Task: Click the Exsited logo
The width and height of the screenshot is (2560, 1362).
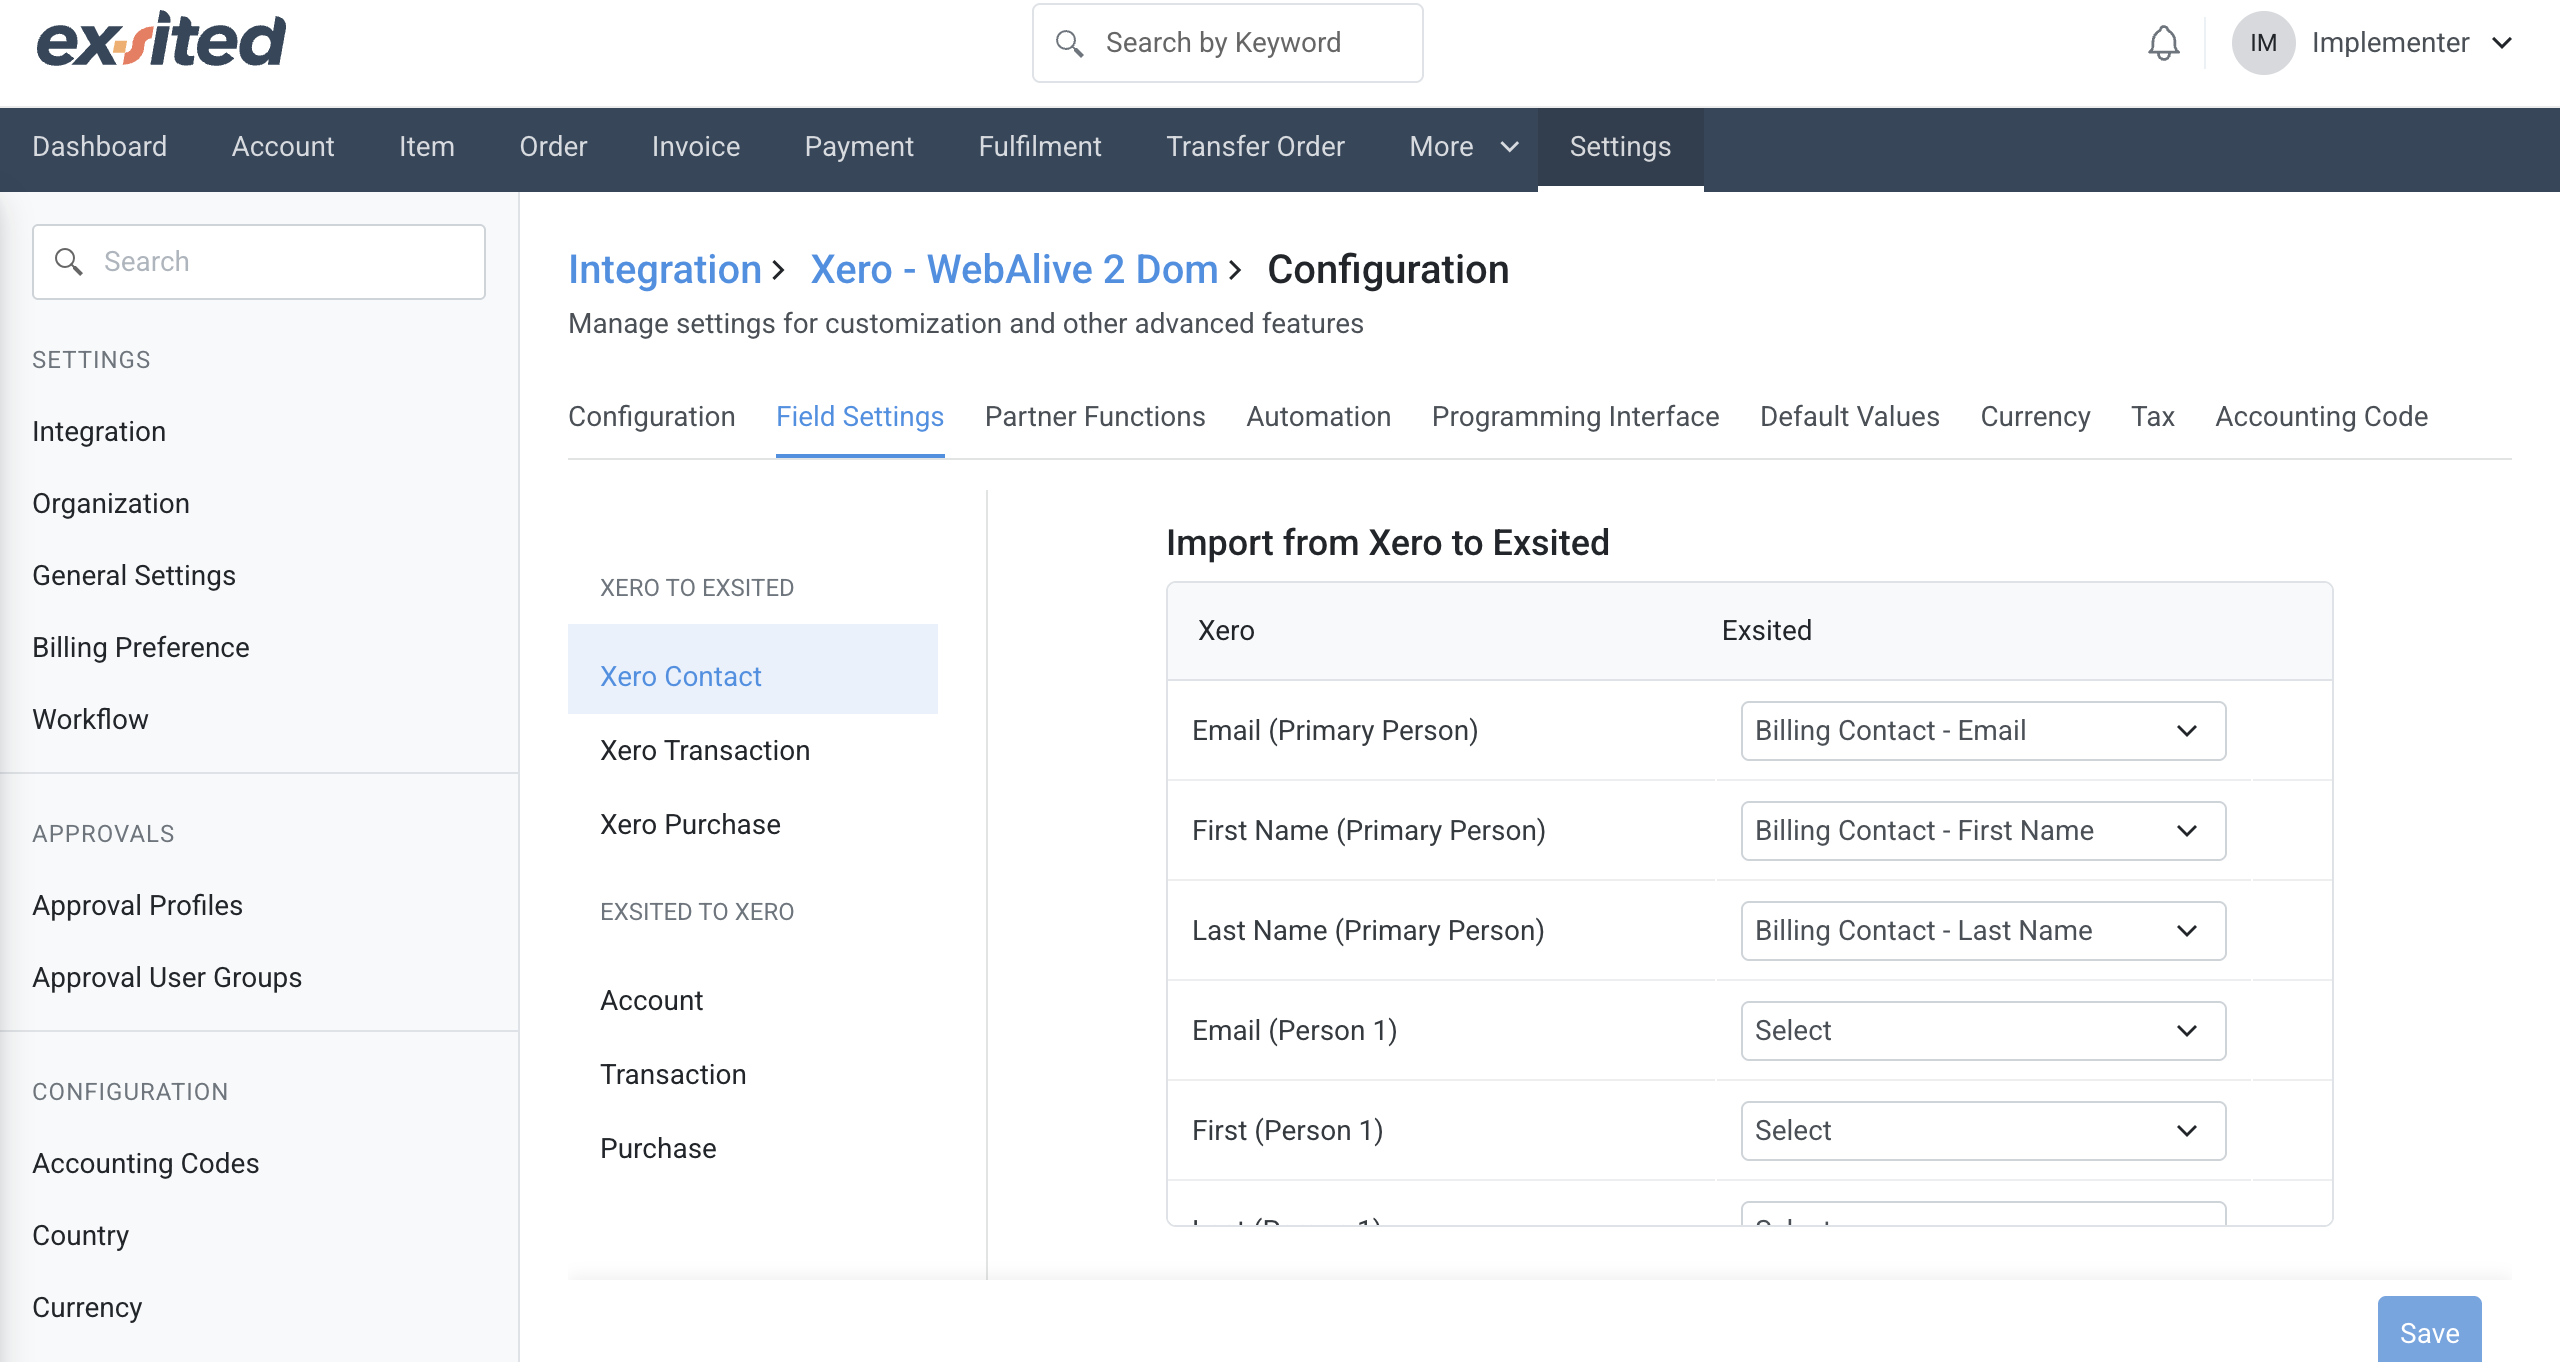Action: [161, 41]
